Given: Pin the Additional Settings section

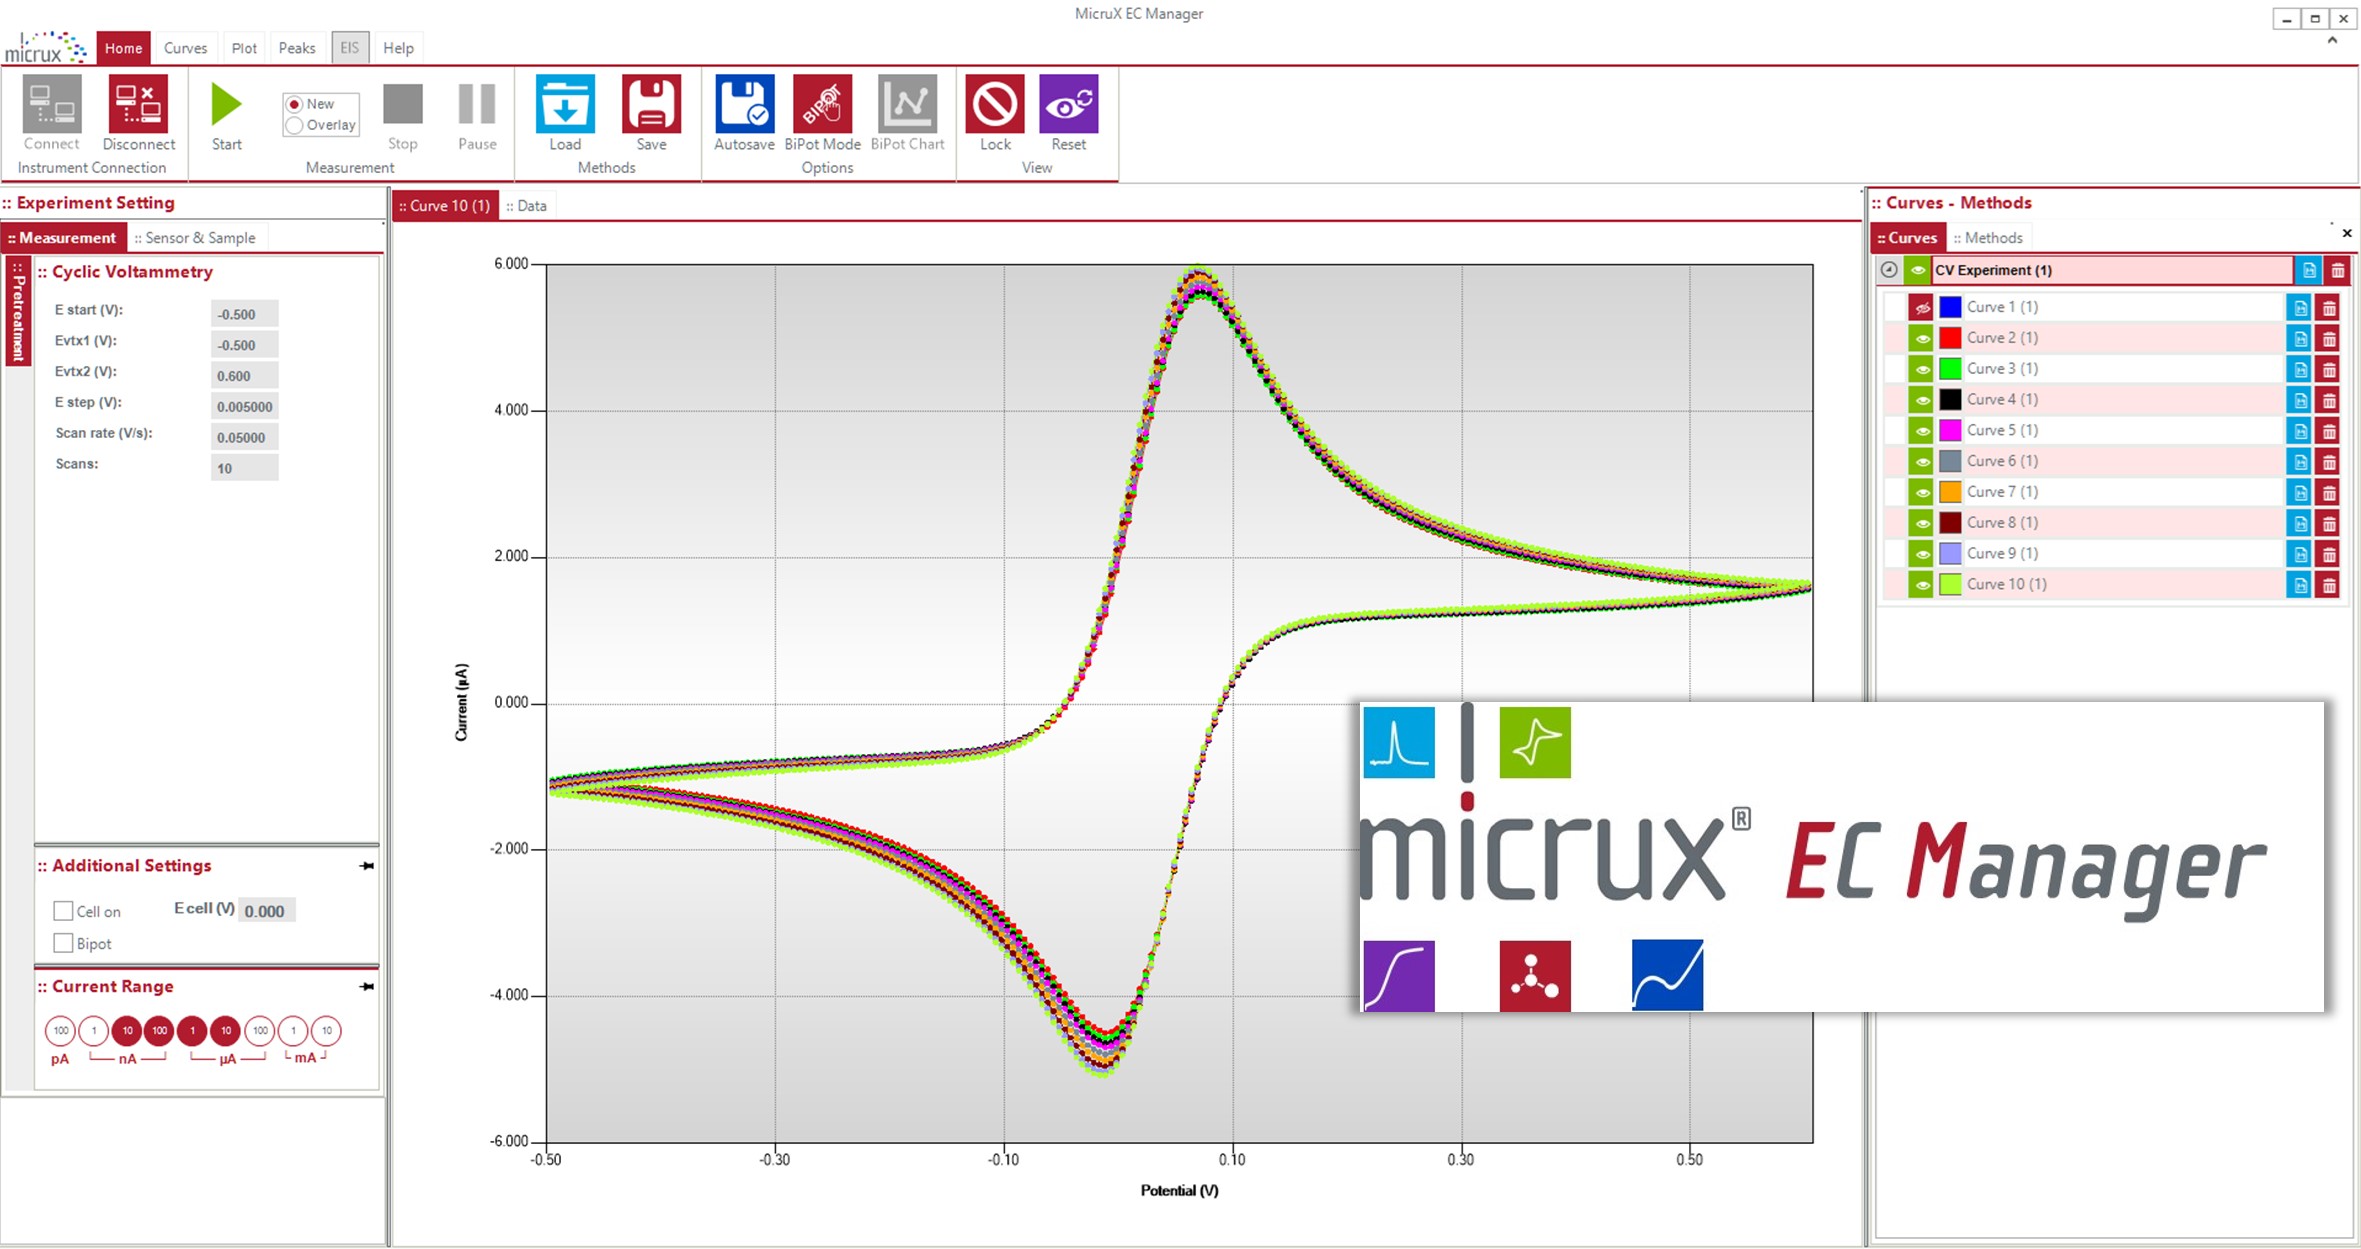Looking at the screenshot, I should (367, 866).
